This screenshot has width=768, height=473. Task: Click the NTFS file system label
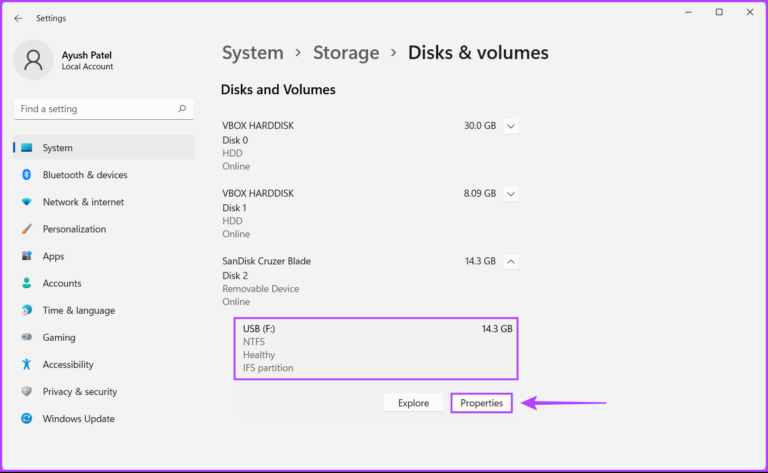(254, 342)
